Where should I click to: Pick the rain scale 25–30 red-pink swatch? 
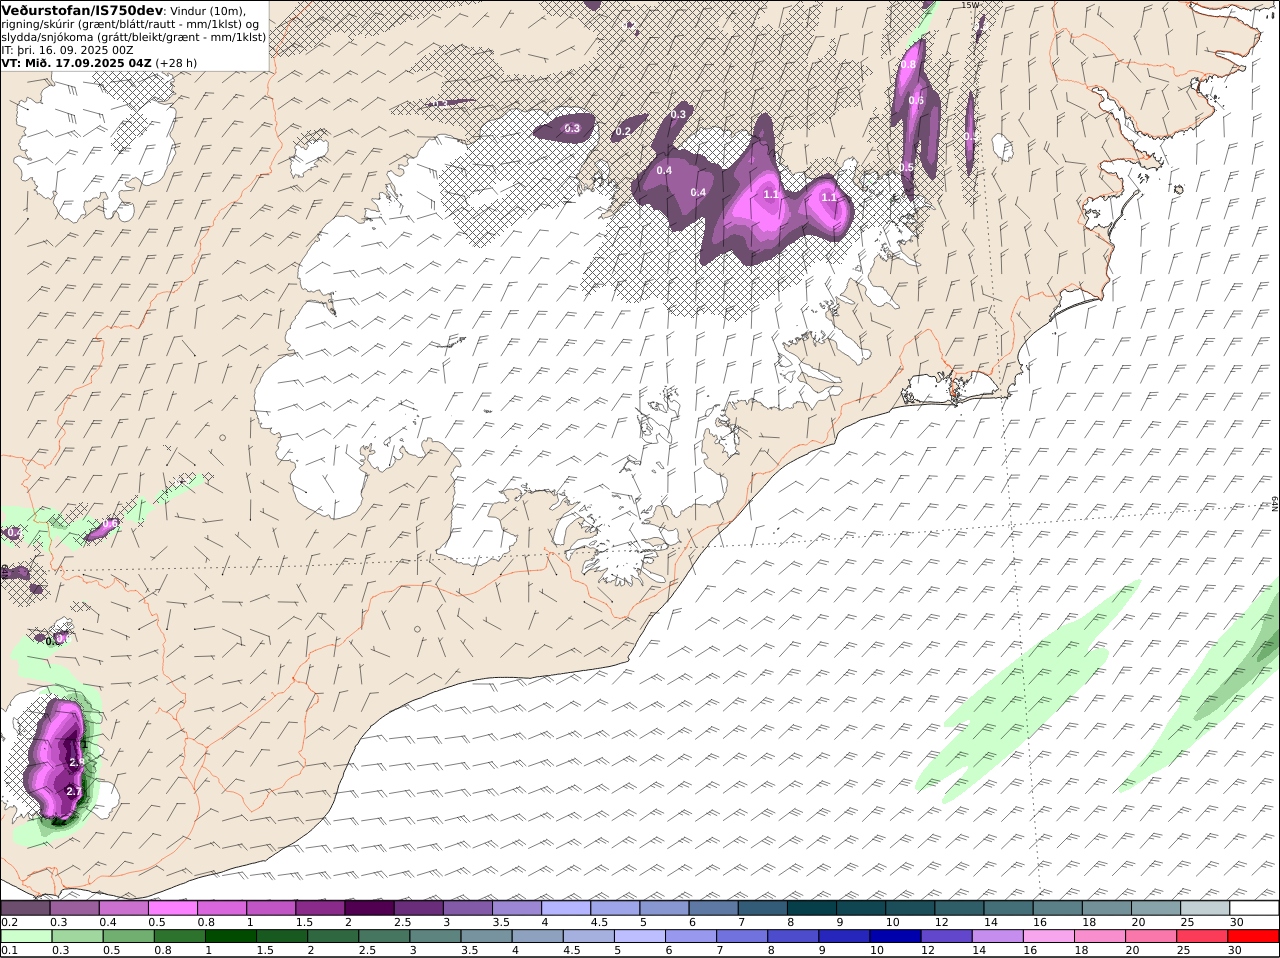coord(1201,936)
